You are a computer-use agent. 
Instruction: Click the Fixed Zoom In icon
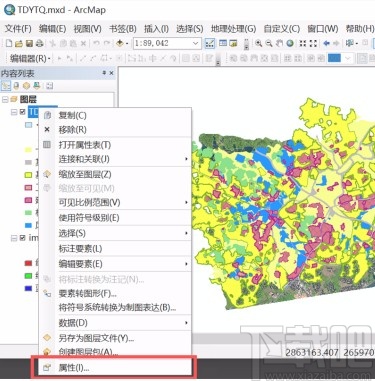303,43
